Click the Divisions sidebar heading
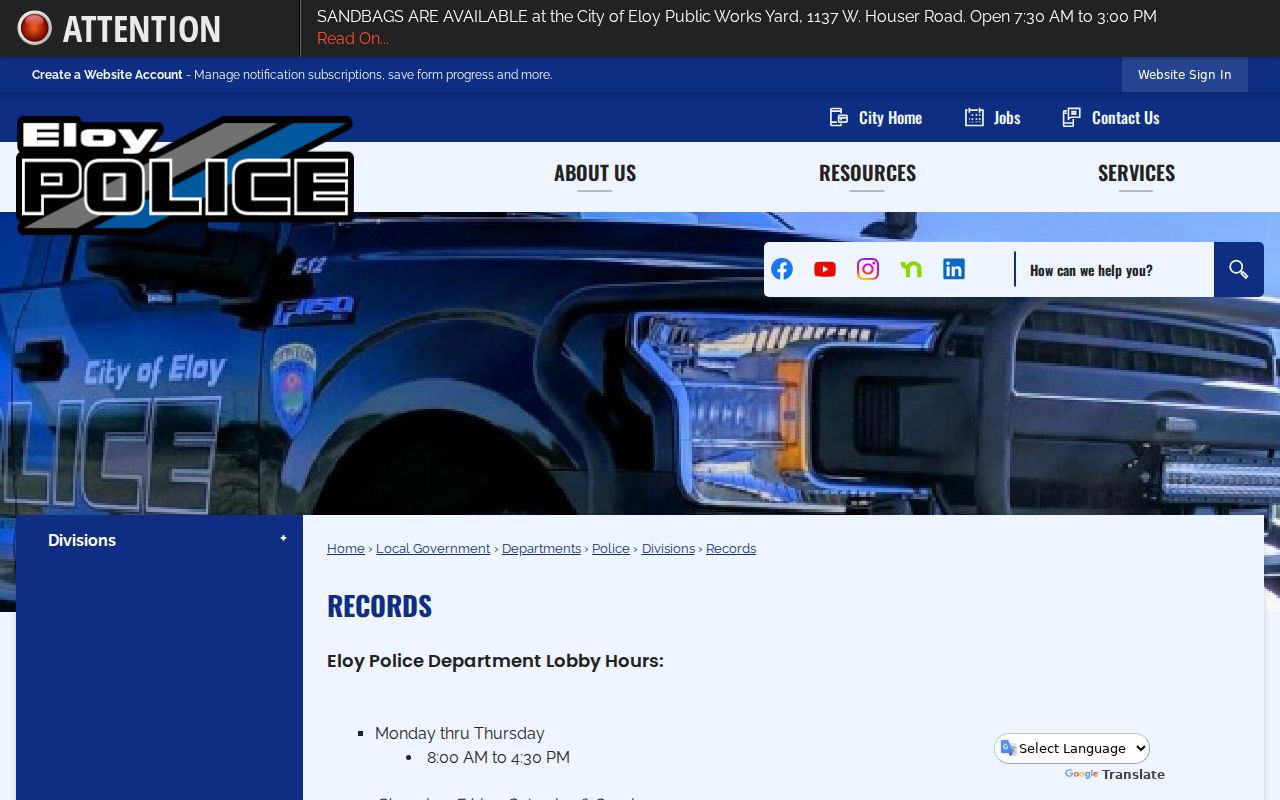Viewport: 1280px width, 800px height. click(82, 540)
